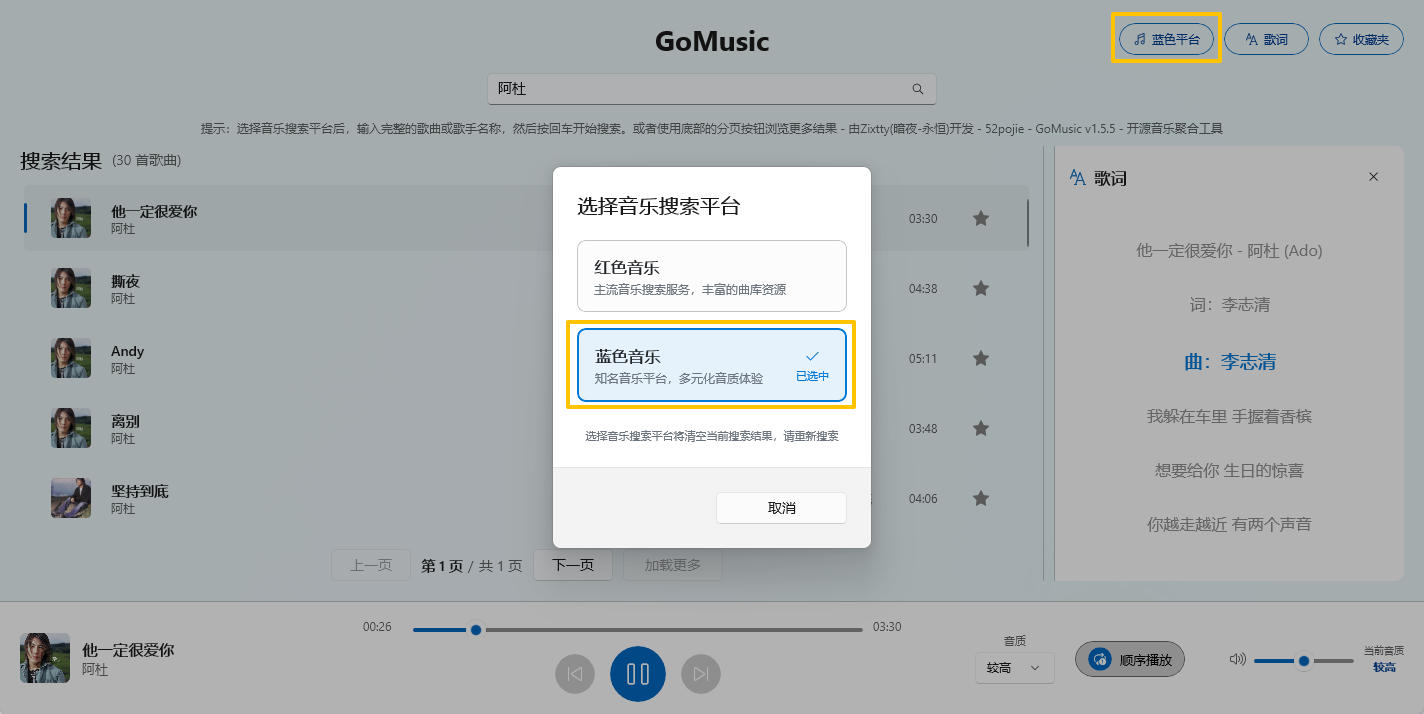The height and width of the screenshot is (714, 1424).
Task: Mute with the volume speaker icon
Action: 1238,659
